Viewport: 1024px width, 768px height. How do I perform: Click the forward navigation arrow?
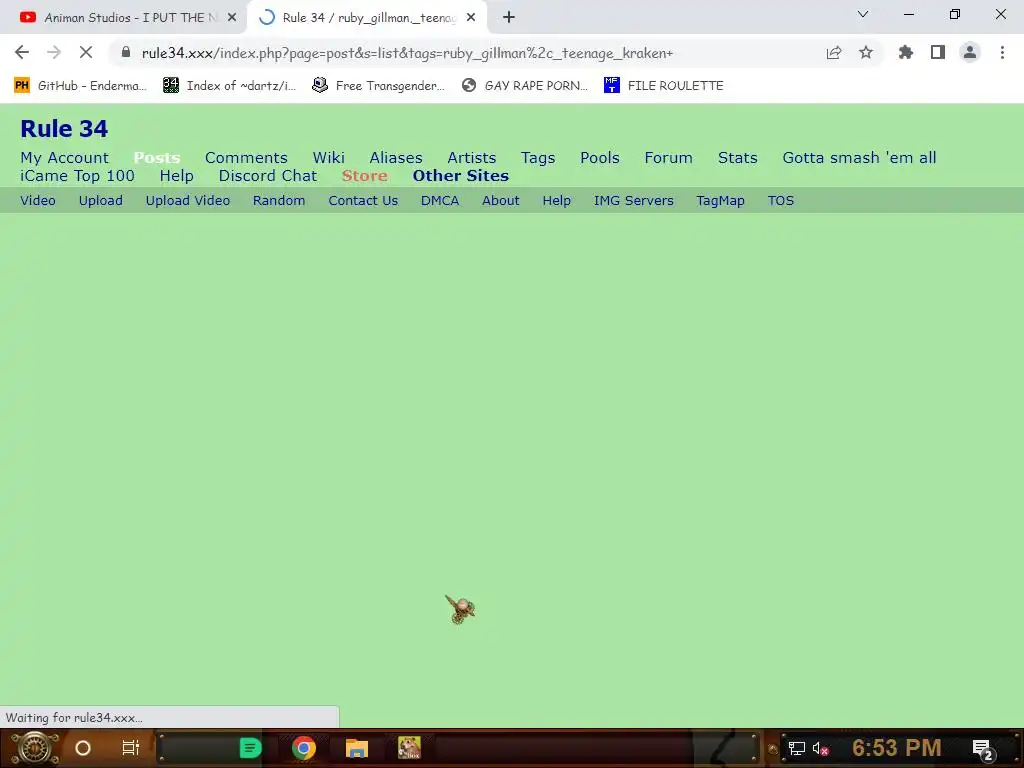54,53
